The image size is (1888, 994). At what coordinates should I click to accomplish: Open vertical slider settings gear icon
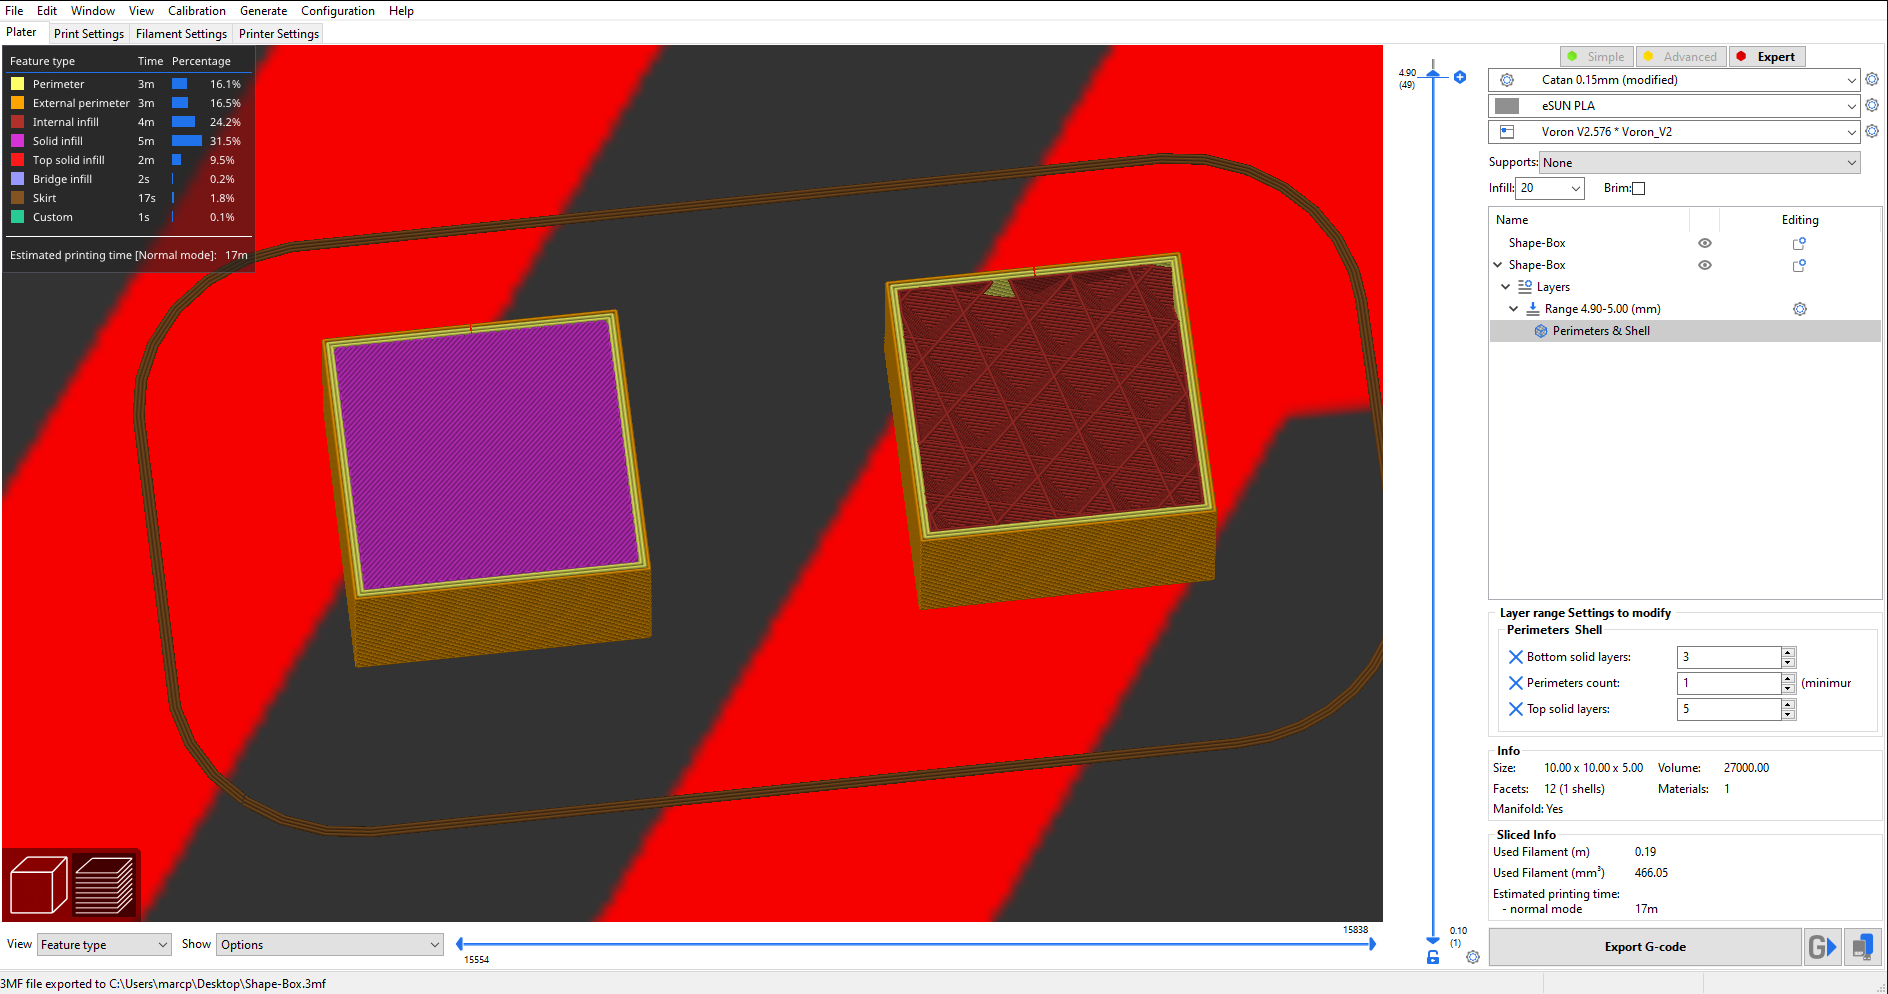click(x=1473, y=957)
